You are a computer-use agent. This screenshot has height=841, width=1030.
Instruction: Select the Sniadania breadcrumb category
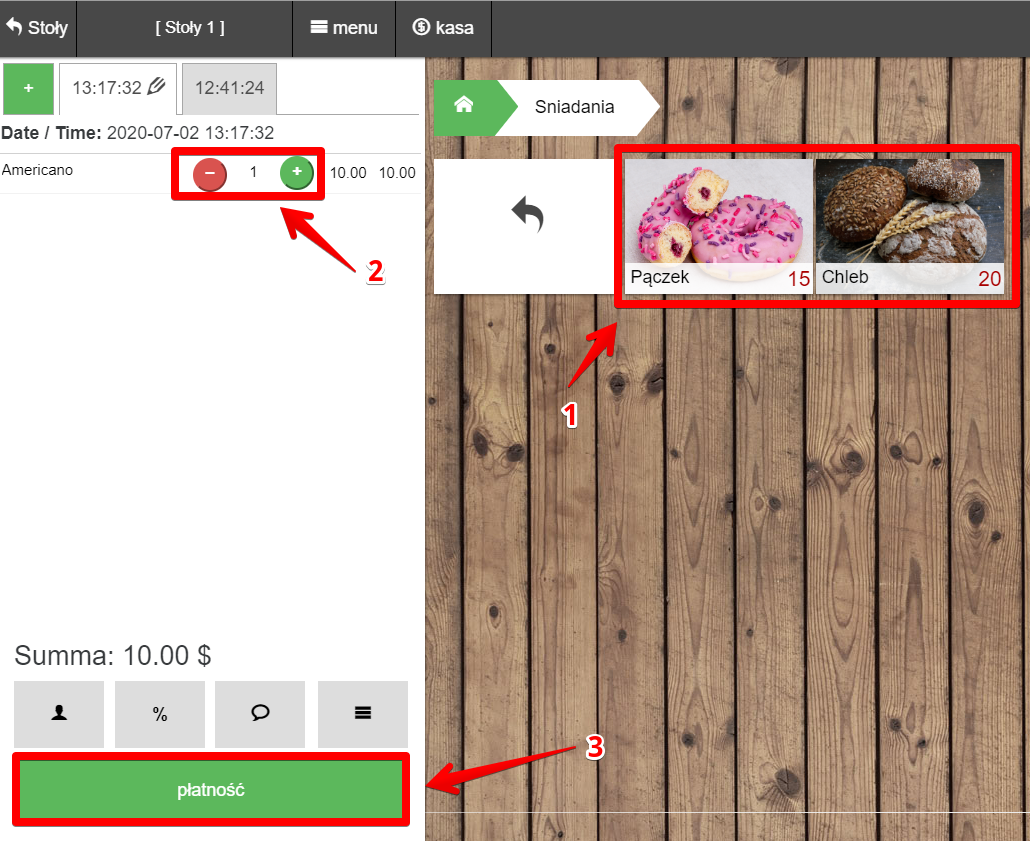(x=575, y=107)
